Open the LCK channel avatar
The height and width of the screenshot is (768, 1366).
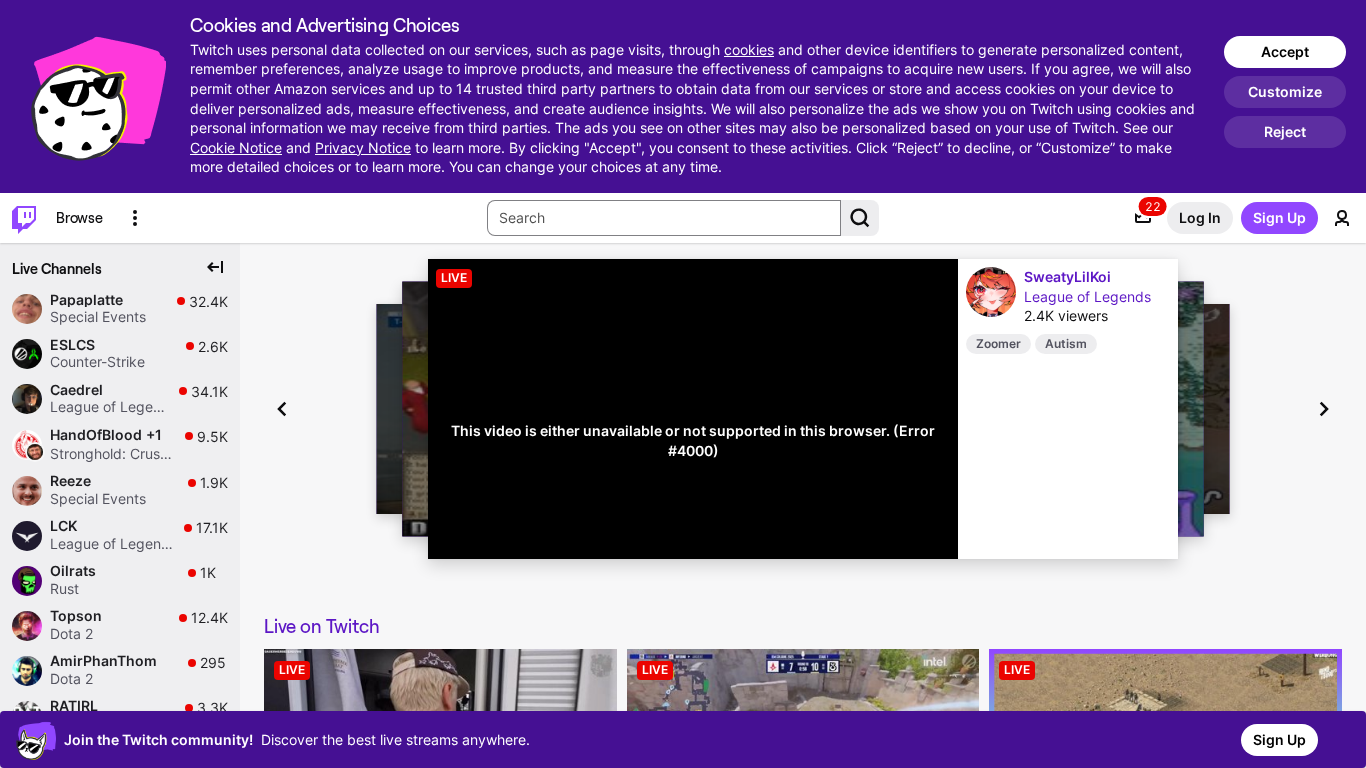point(26,536)
